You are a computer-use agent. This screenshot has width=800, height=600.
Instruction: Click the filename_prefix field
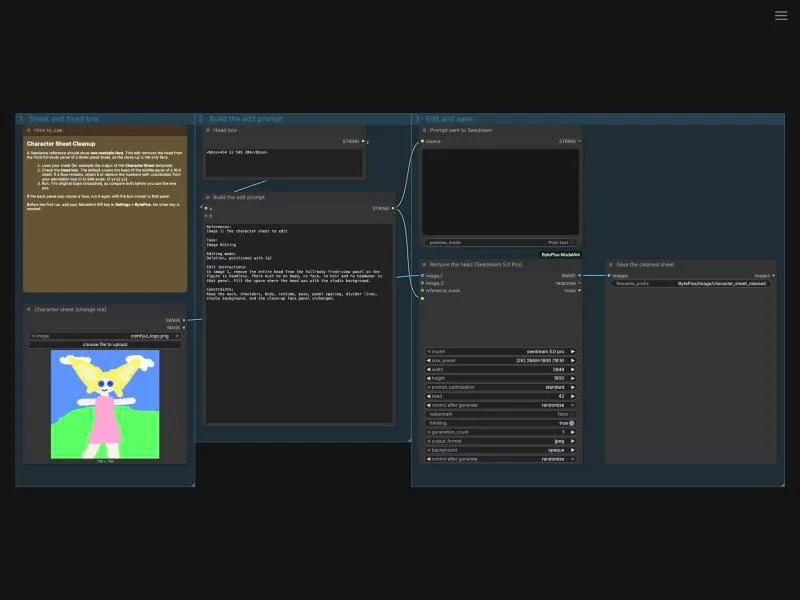[x=691, y=283]
